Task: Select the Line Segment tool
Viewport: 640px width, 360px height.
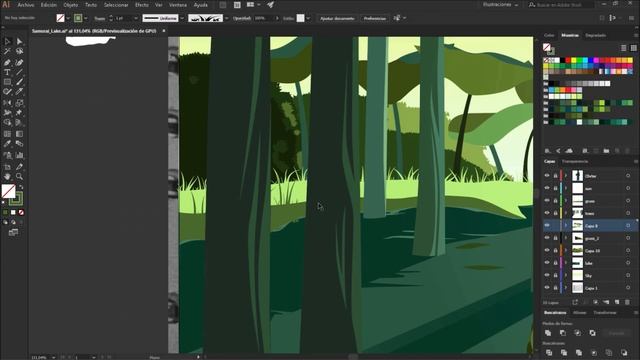Action: (19, 72)
